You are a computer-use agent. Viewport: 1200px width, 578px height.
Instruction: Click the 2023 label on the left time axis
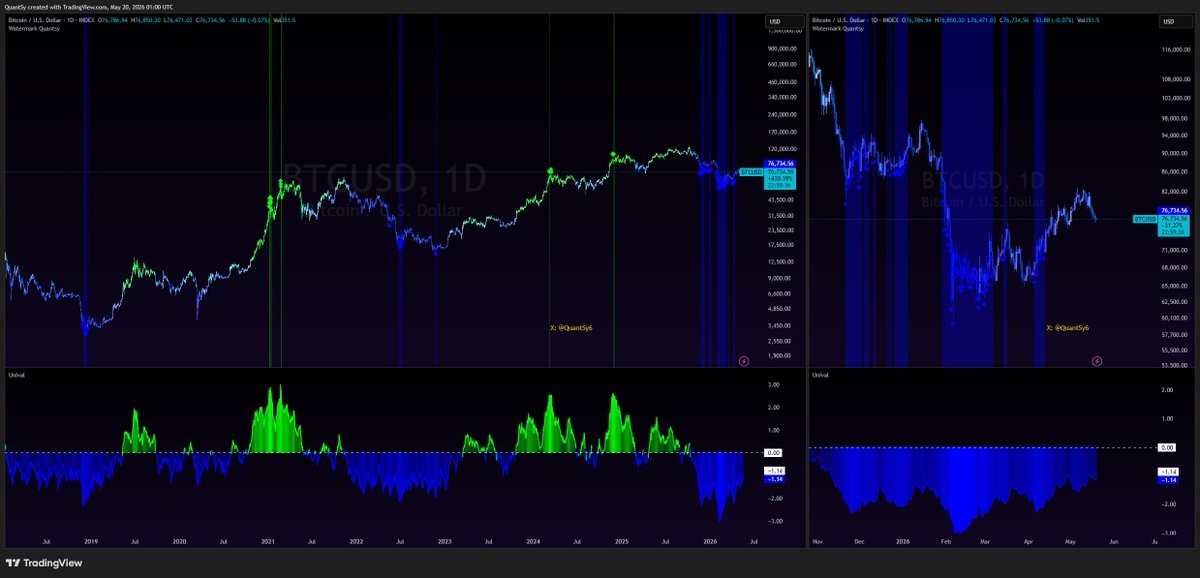pos(444,541)
